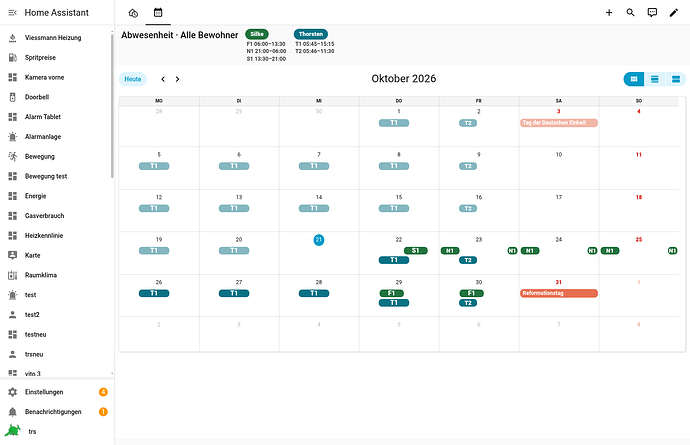This screenshot has width=690, height=445.
Task: Go to previous month arrow
Action: coord(163,79)
